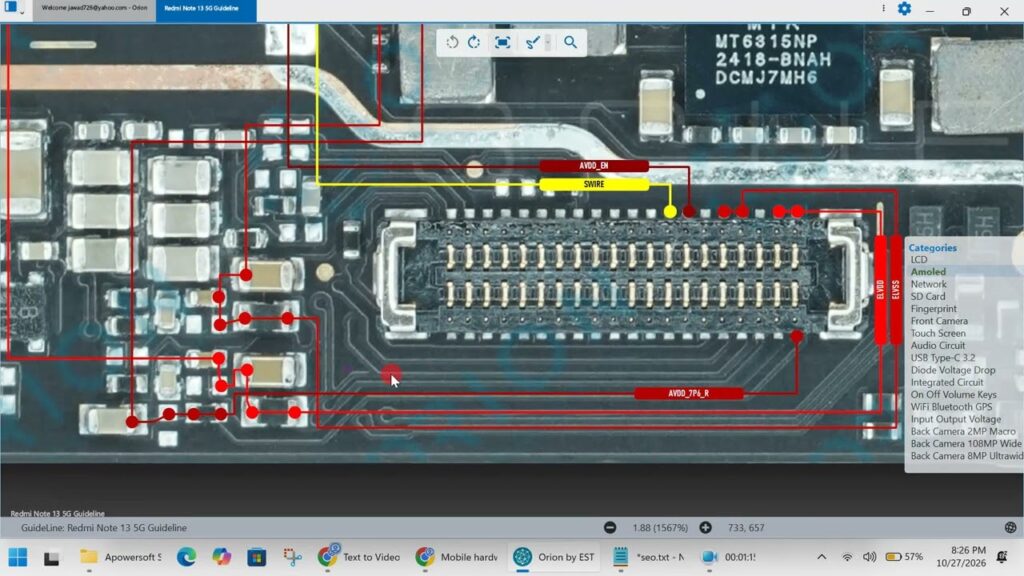Open the Windows Start menu
Viewport: 1024px width, 576px height.
point(18,557)
